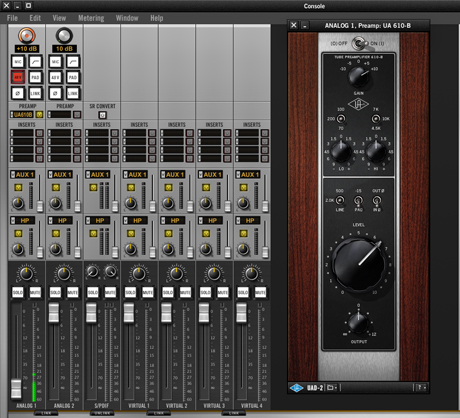Screen dimensions: 460x418
Task: Click the left S/PDIF pan knob
Action: coord(92,272)
